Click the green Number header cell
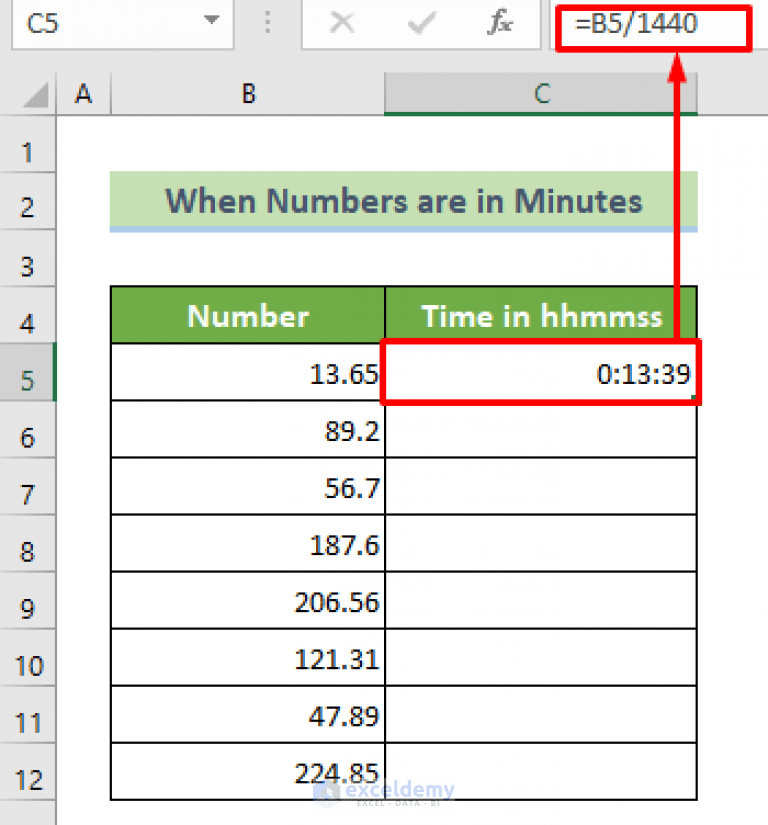Viewport: 768px width, 825px height. pyautogui.click(x=247, y=316)
